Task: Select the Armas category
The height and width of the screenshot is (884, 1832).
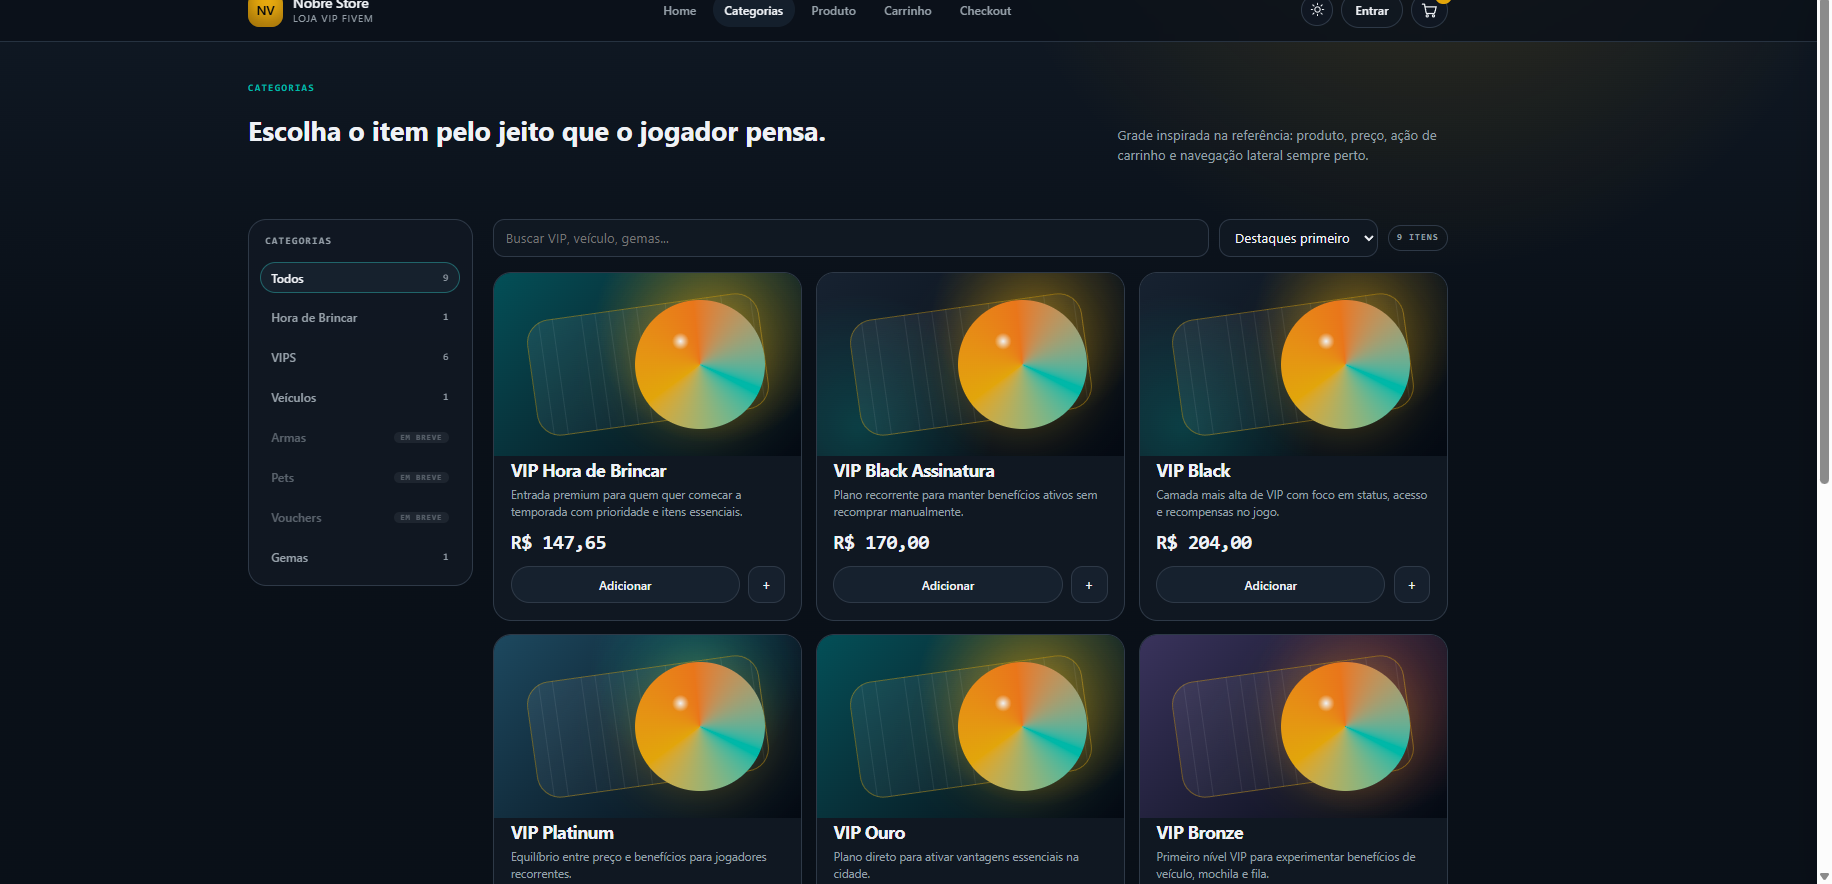Action: coord(360,438)
